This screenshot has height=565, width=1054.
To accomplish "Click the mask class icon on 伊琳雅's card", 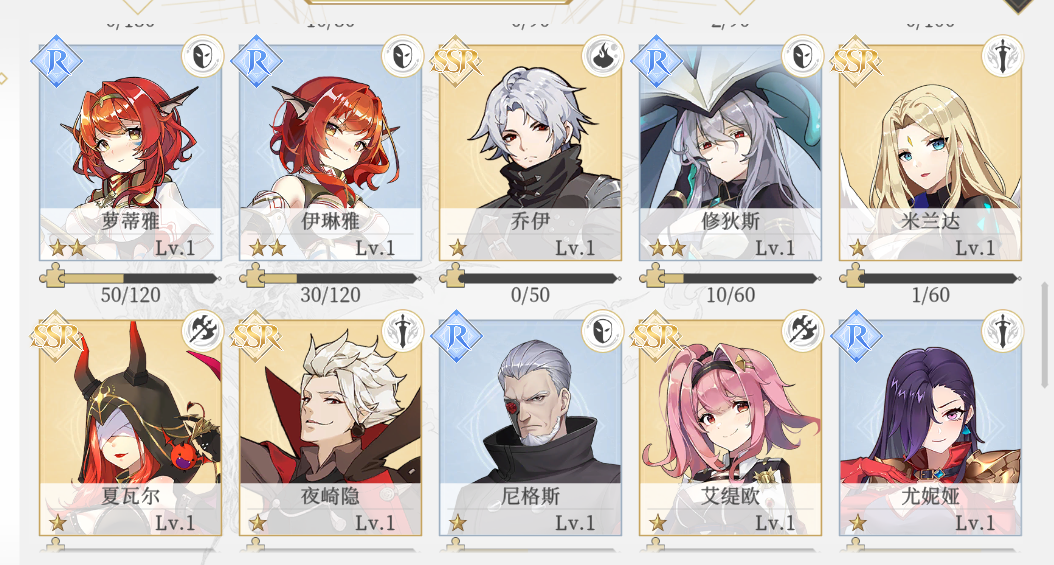I will click(402, 56).
